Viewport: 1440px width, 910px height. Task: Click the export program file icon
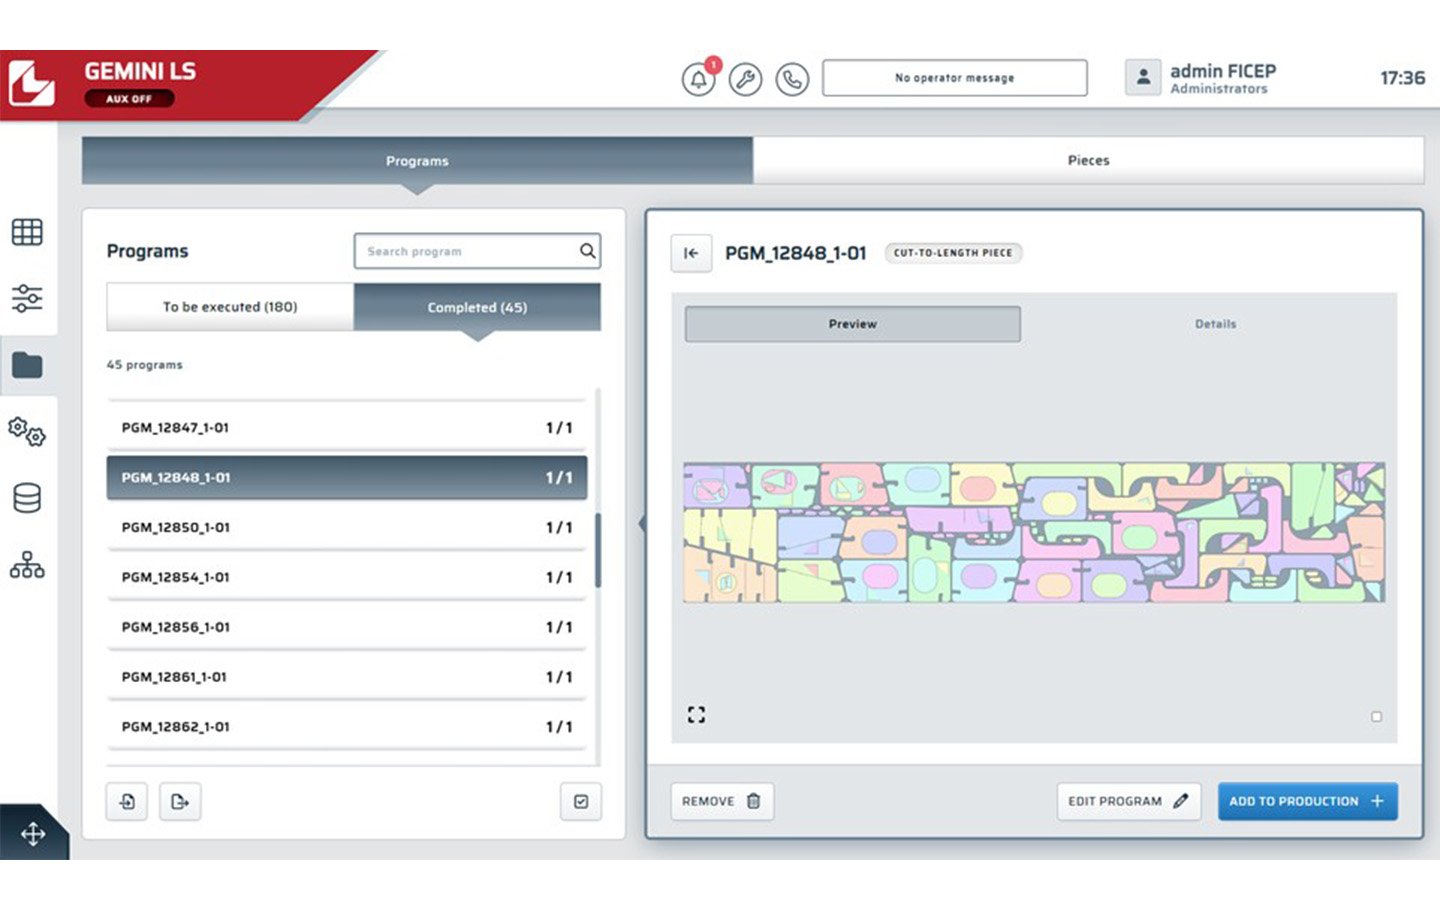click(x=180, y=801)
